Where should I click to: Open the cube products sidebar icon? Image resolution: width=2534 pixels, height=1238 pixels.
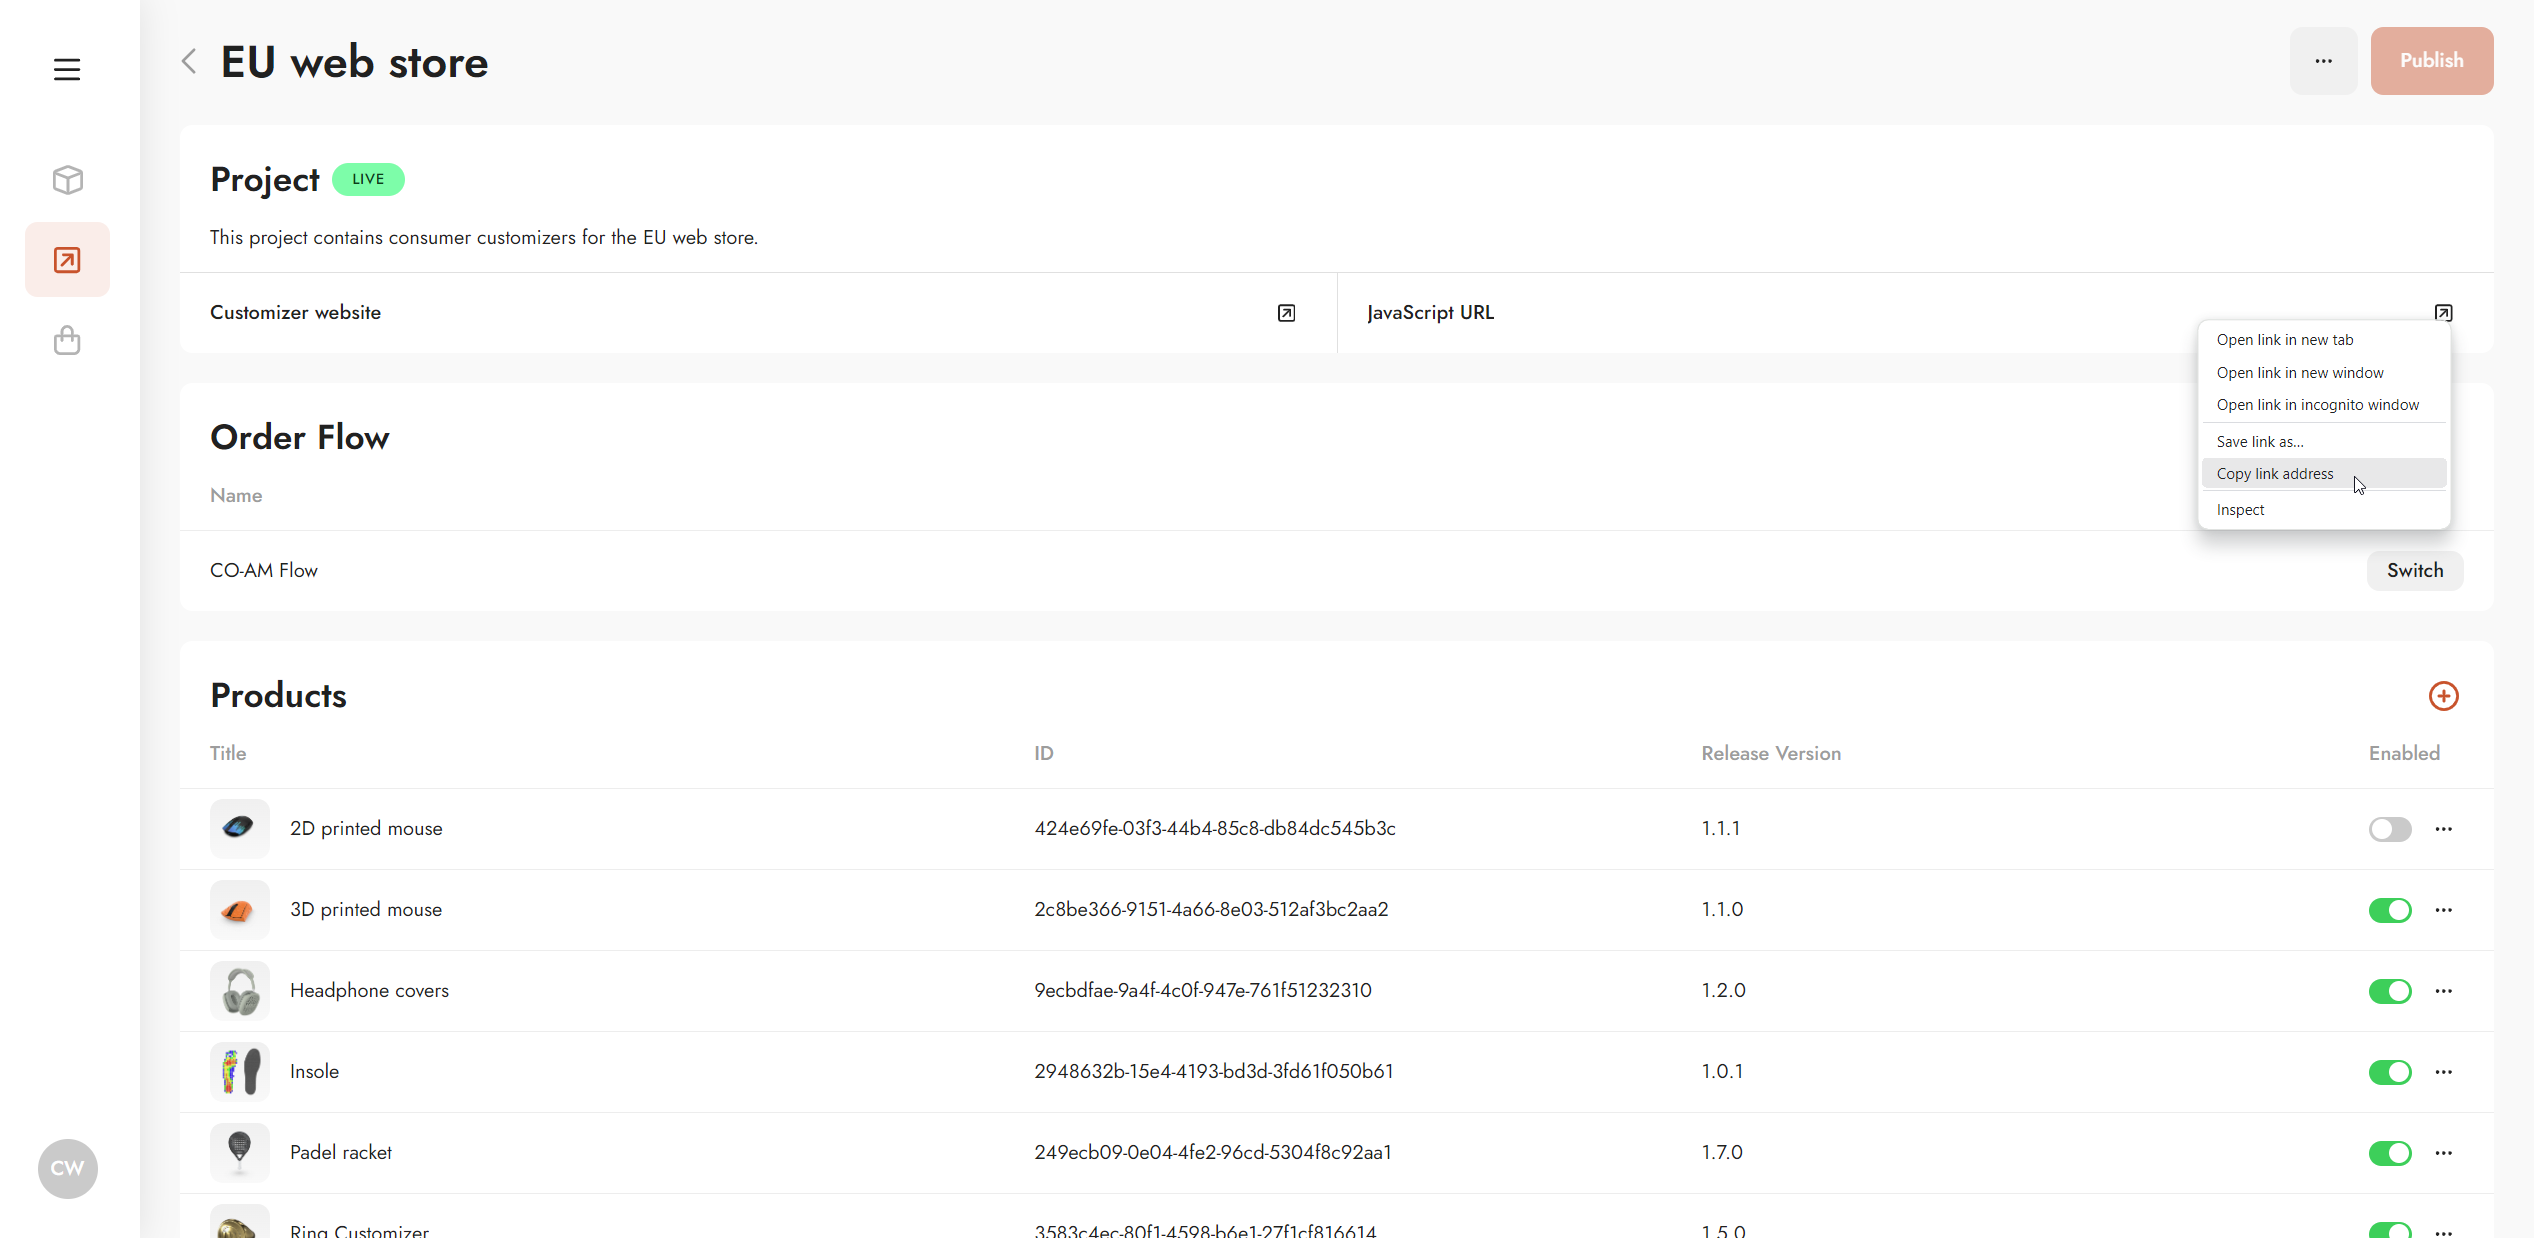tap(67, 180)
